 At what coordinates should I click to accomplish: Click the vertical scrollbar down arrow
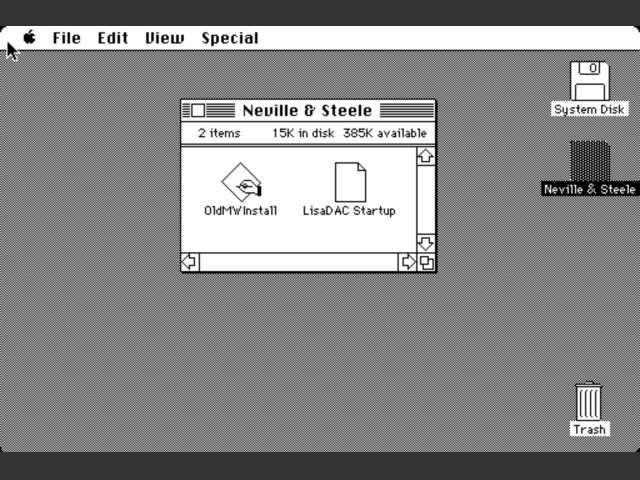point(426,243)
